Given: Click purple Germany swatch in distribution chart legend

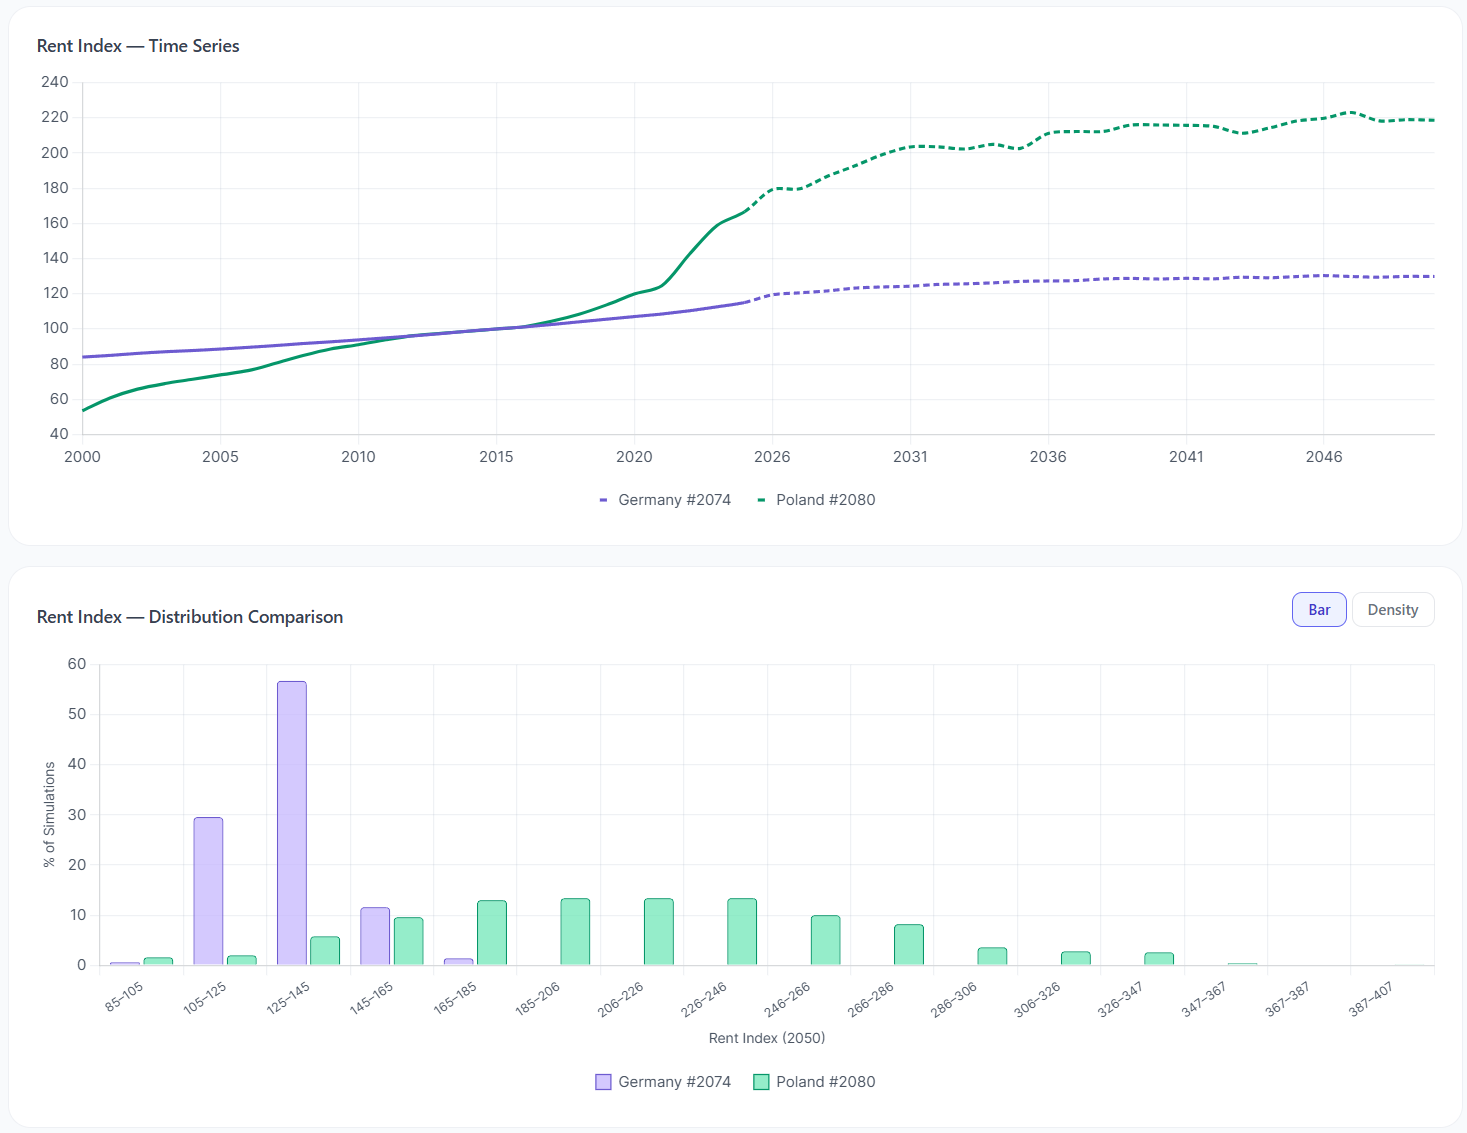Looking at the screenshot, I should pos(603,1082).
